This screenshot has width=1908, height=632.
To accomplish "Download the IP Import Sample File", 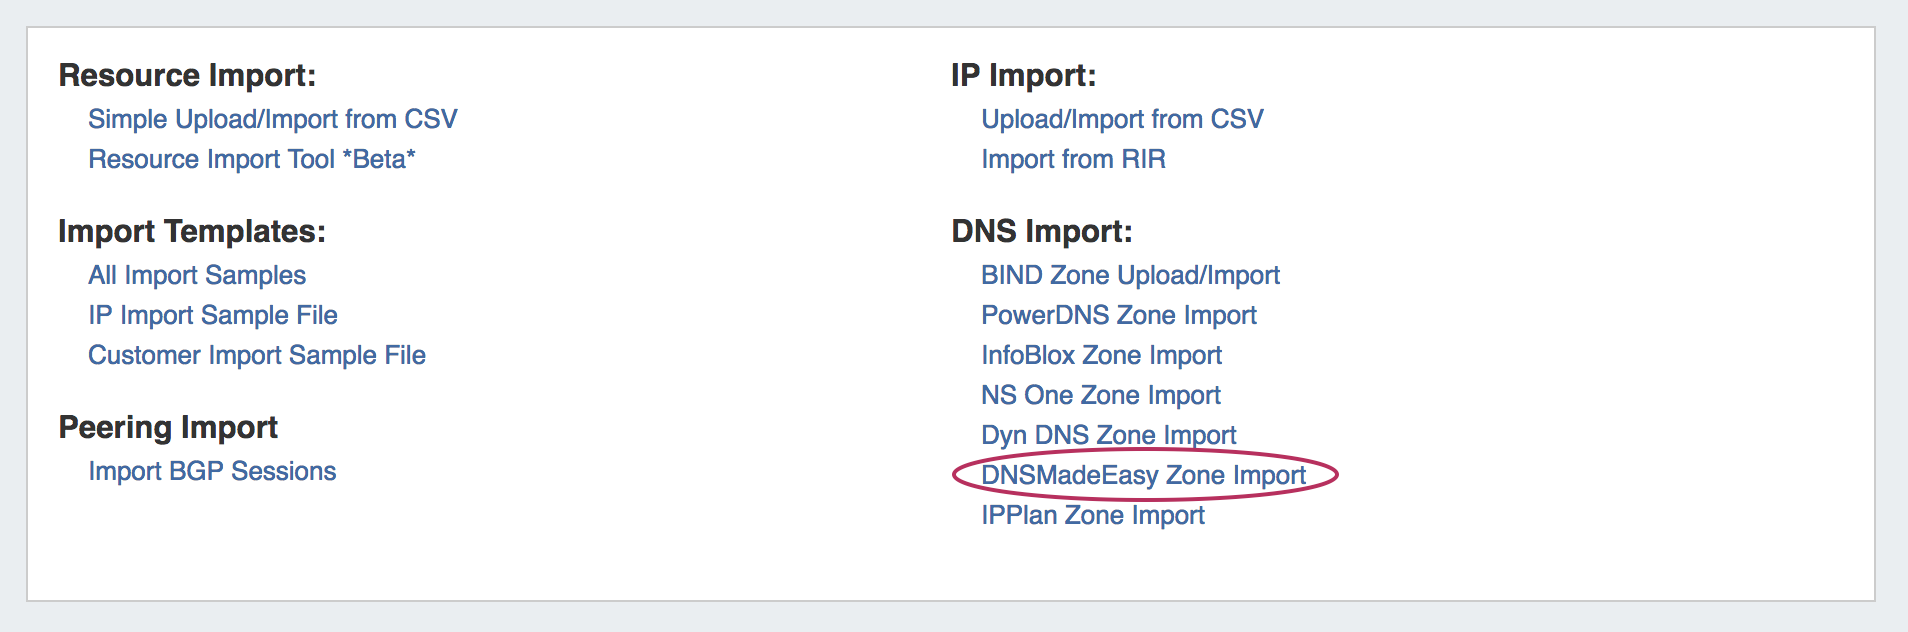I will point(212,315).
